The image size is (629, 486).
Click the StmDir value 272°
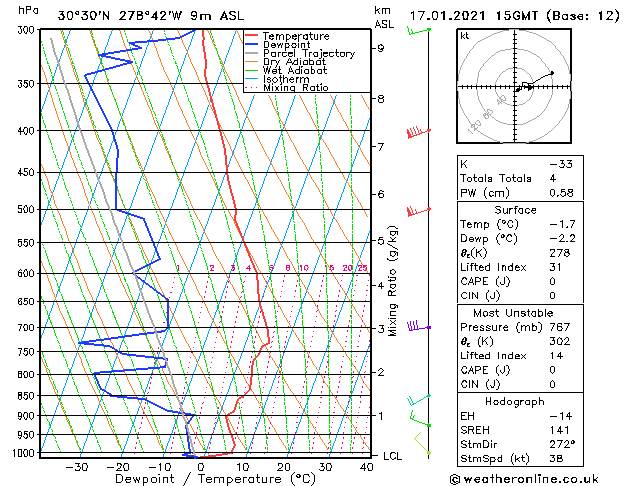(562, 444)
